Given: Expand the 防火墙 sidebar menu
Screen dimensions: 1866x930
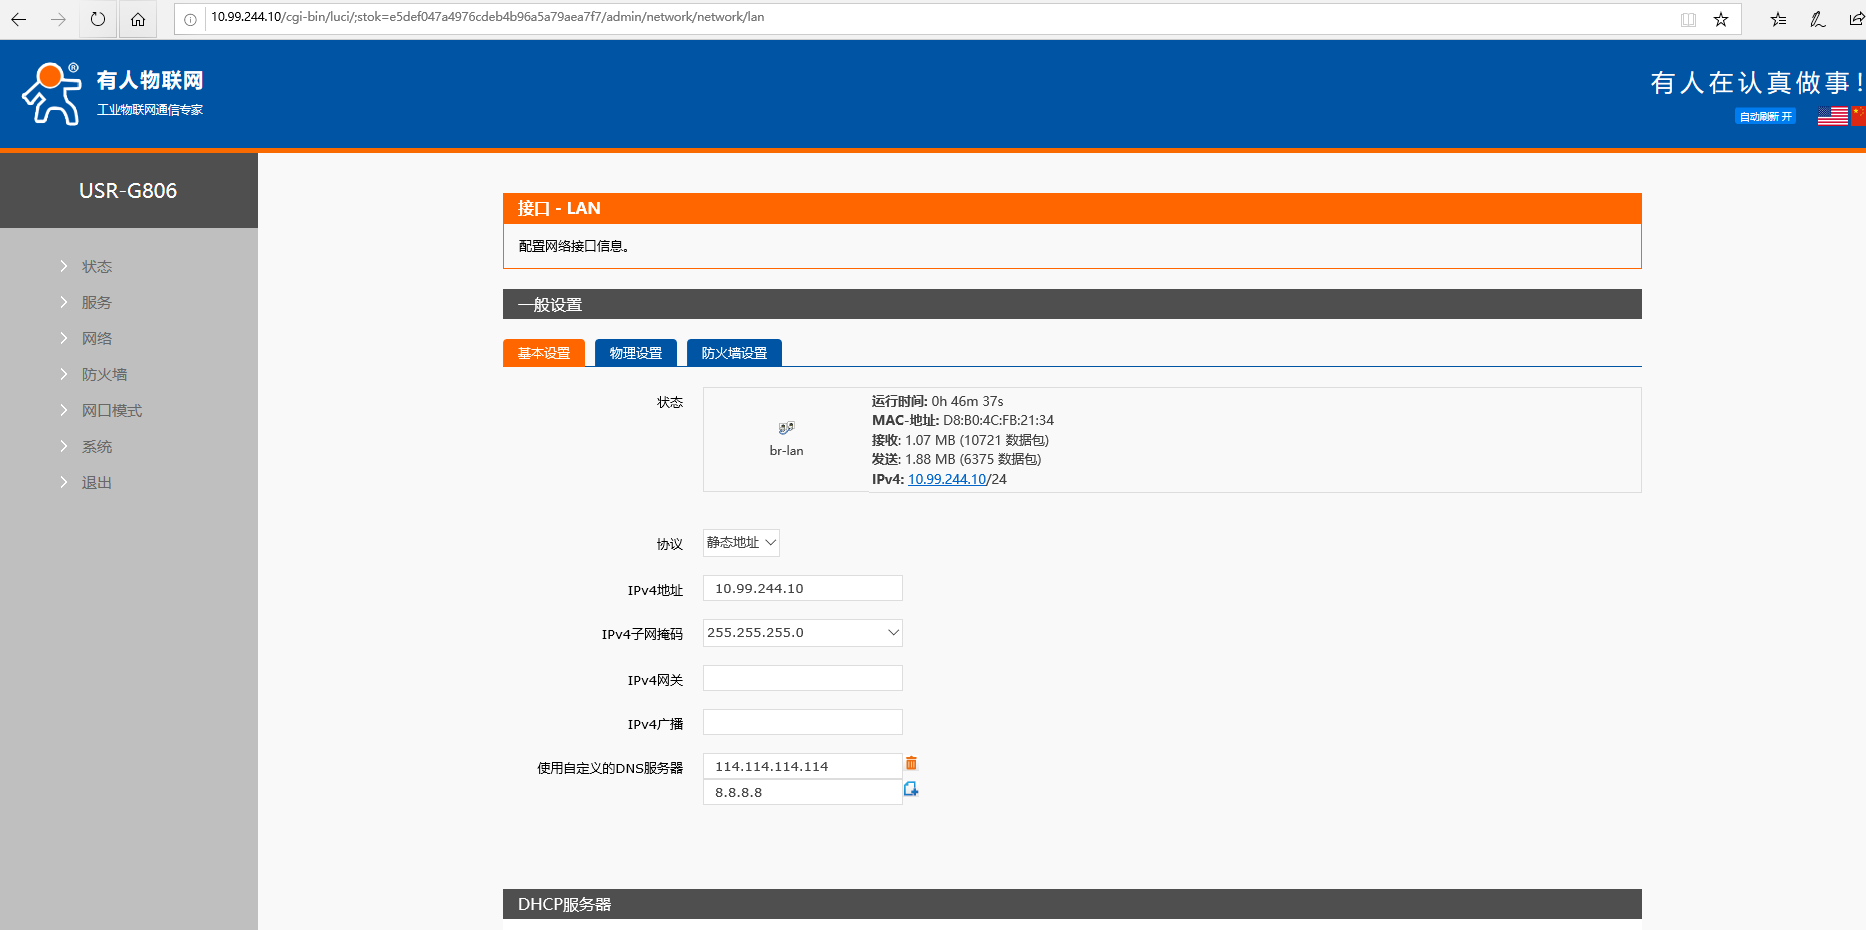Looking at the screenshot, I should (104, 375).
